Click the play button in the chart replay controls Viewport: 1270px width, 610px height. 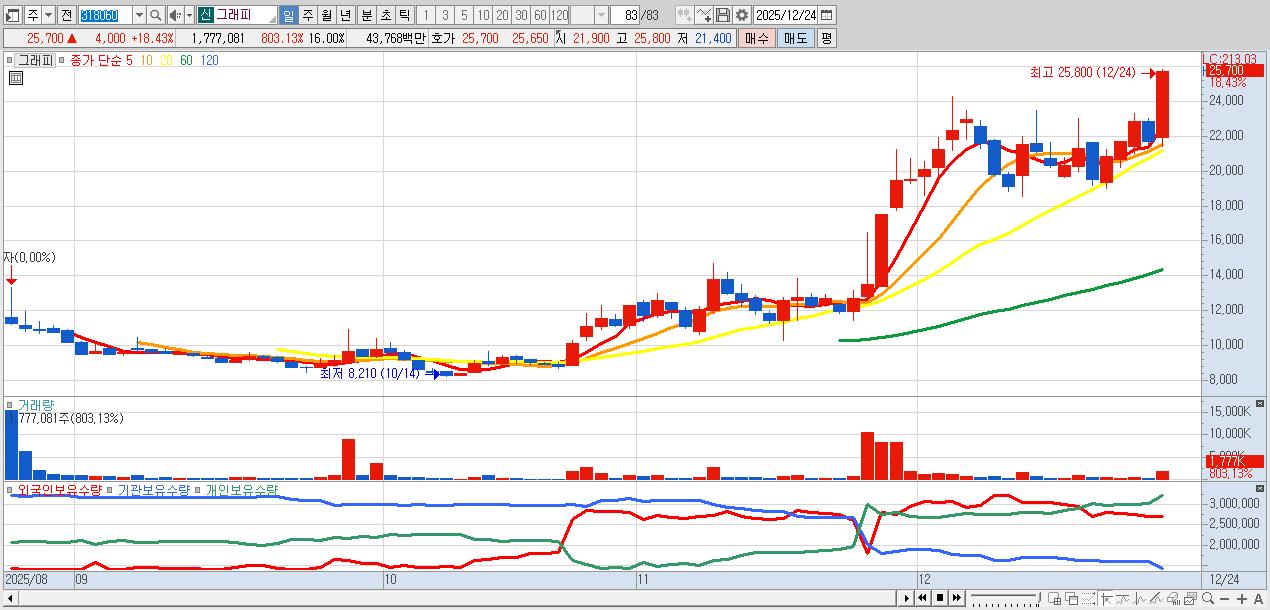coord(906,598)
